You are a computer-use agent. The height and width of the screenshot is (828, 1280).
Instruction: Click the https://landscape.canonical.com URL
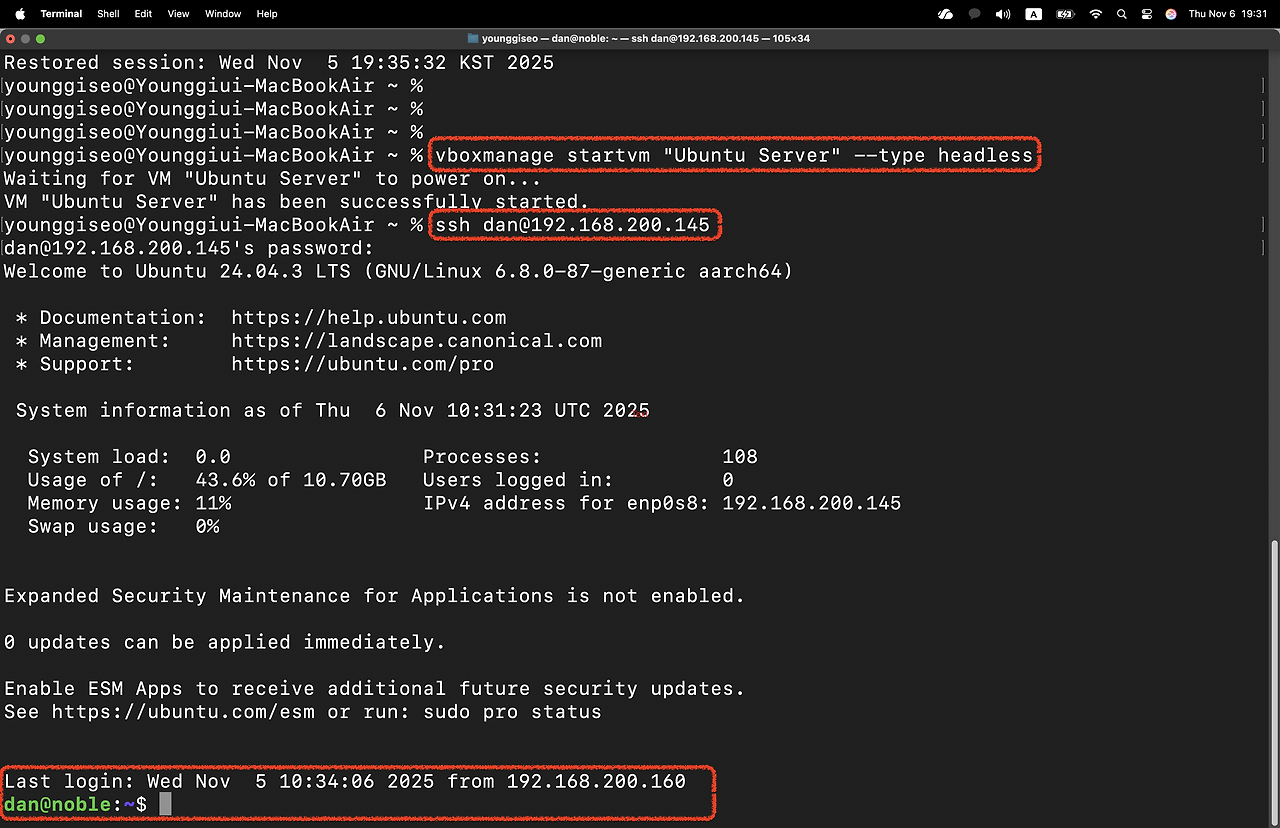point(417,341)
